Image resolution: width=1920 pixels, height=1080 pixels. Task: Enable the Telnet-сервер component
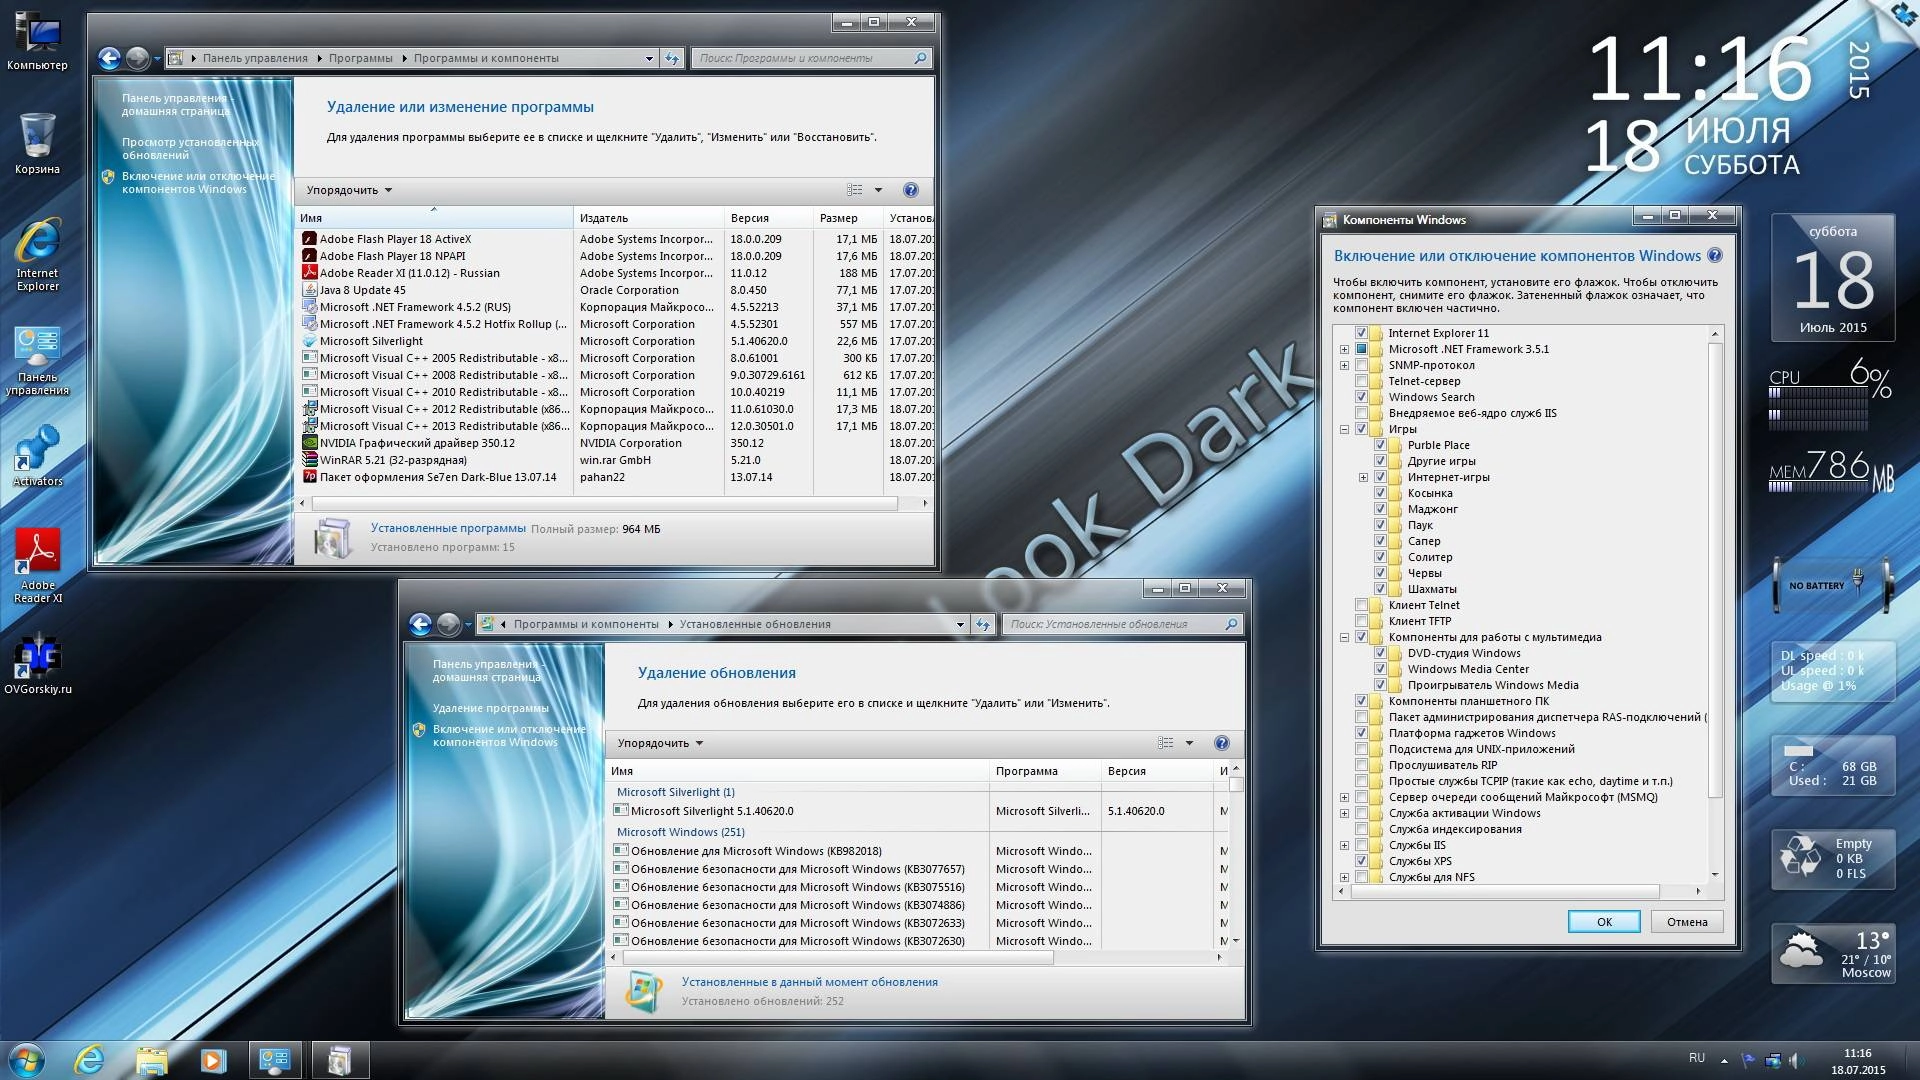pyautogui.click(x=1363, y=381)
